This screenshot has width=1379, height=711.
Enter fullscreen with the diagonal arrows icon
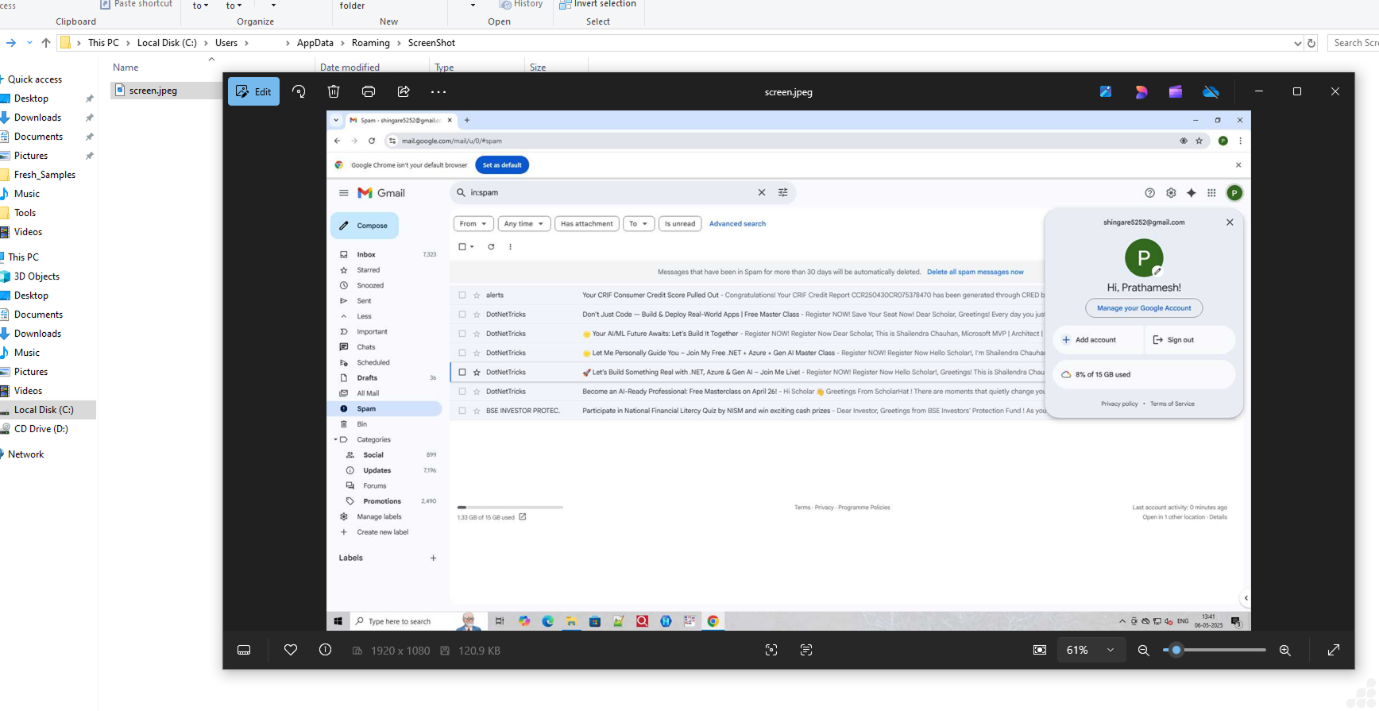coord(1333,650)
